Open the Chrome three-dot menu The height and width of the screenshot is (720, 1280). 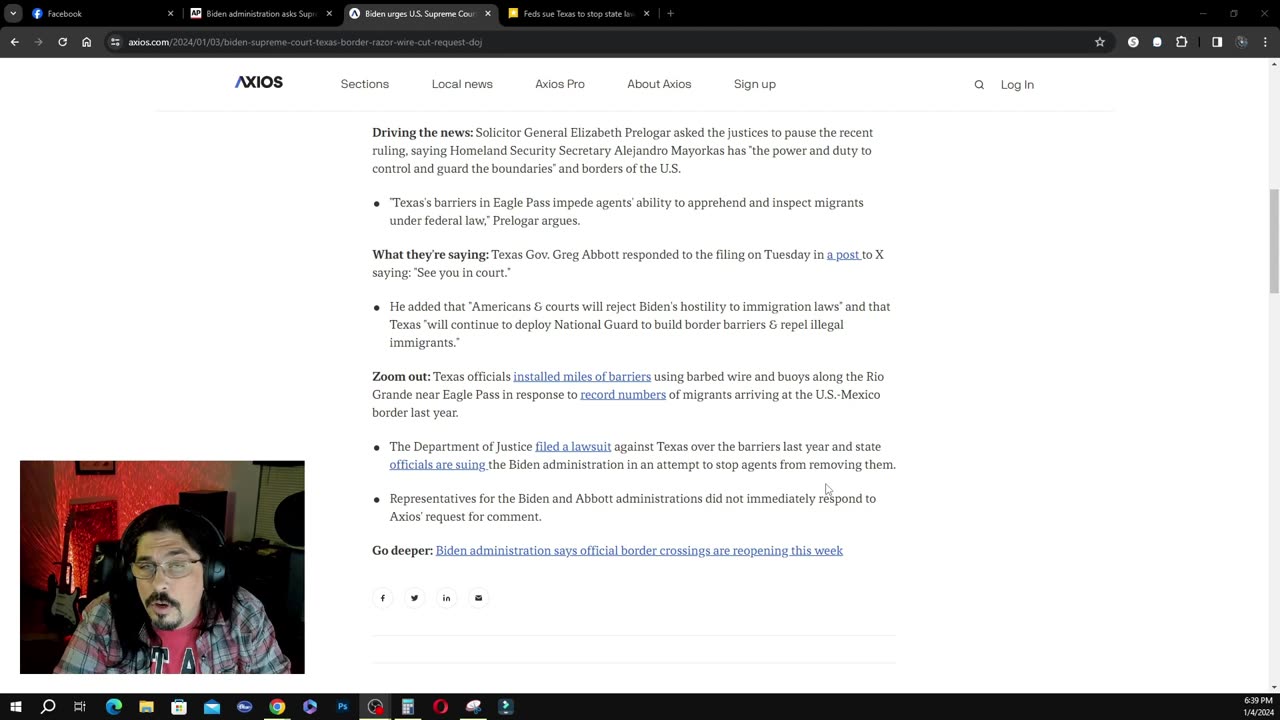click(1266, 42)
